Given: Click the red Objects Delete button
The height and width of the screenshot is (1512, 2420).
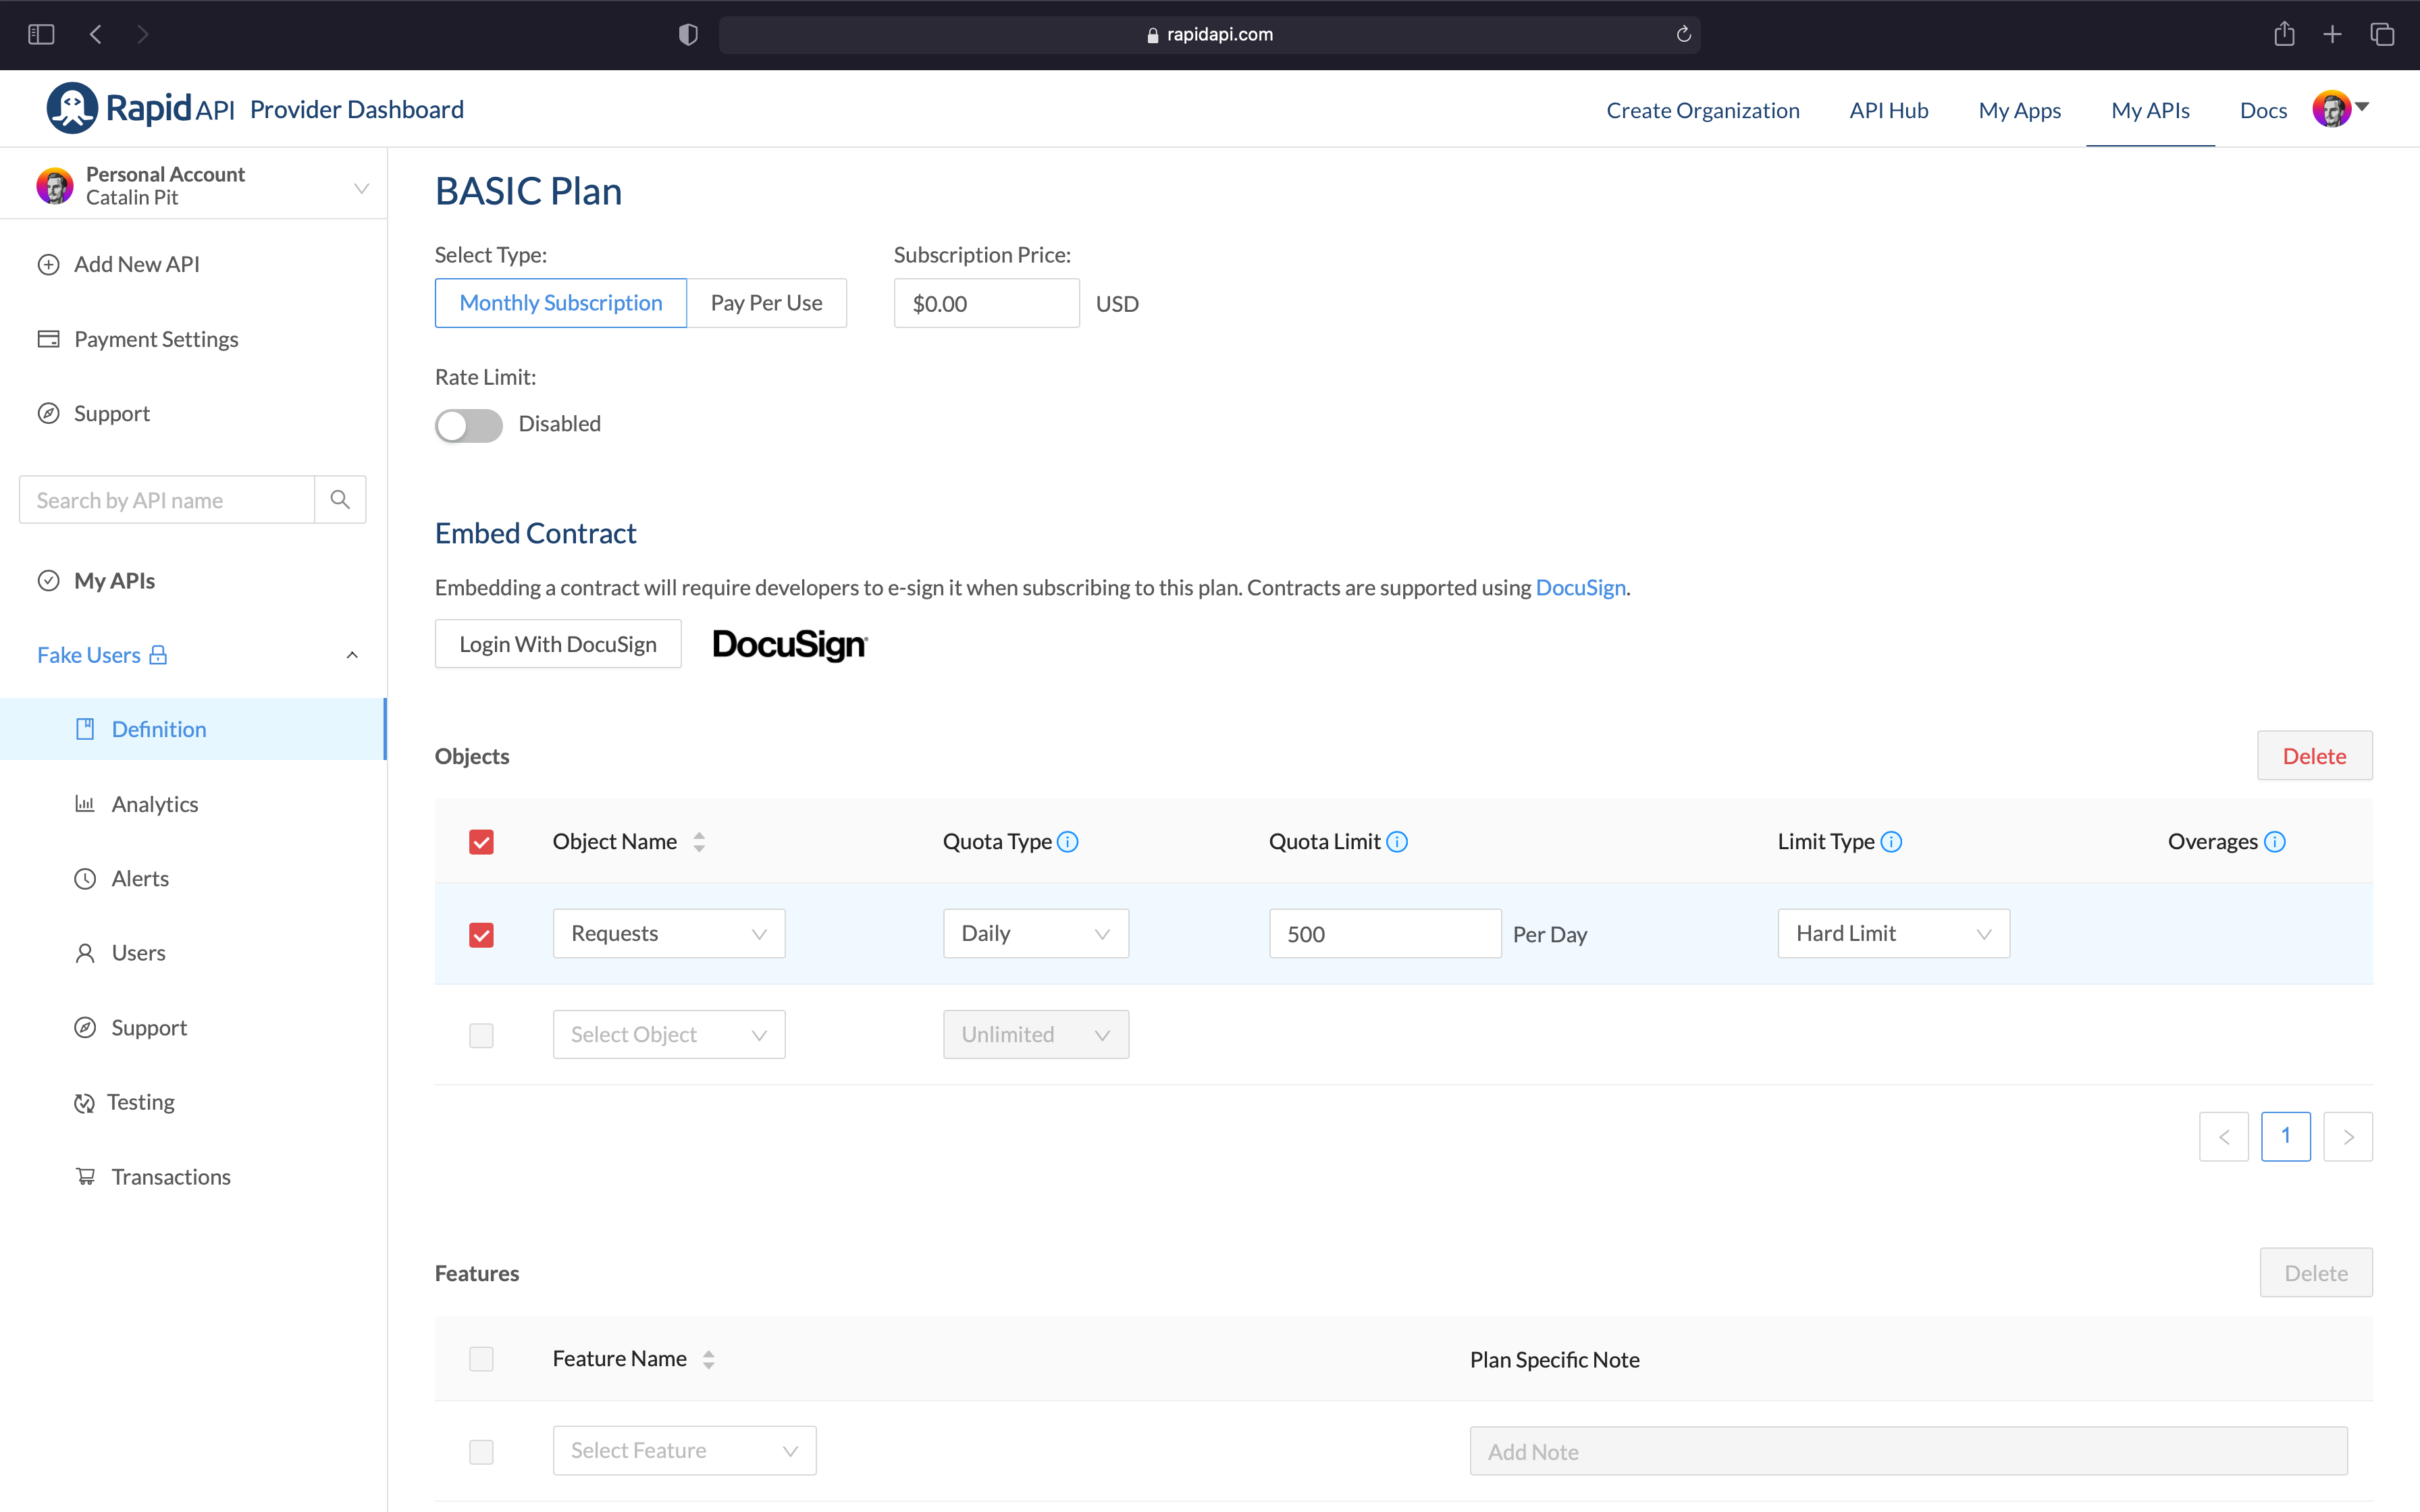Looking at the screenshot, I should [x=2314, y=756].
